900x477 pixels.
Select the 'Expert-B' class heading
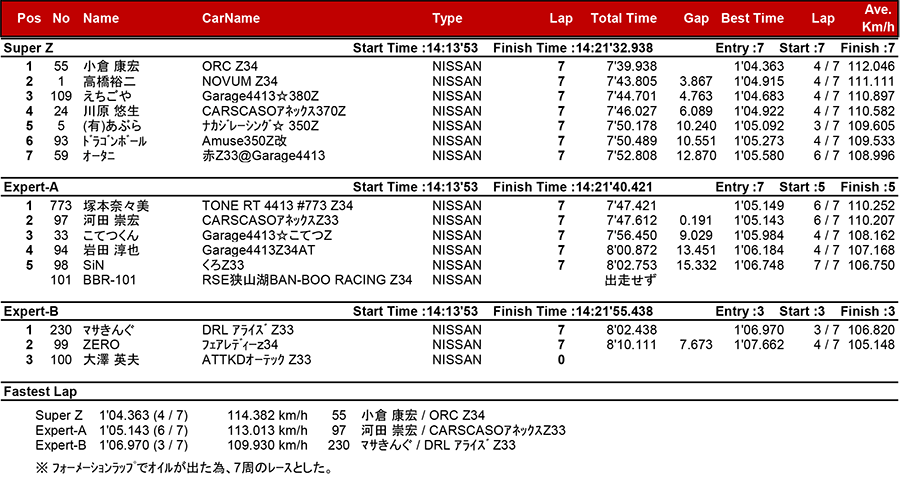[x=31, y=311]
